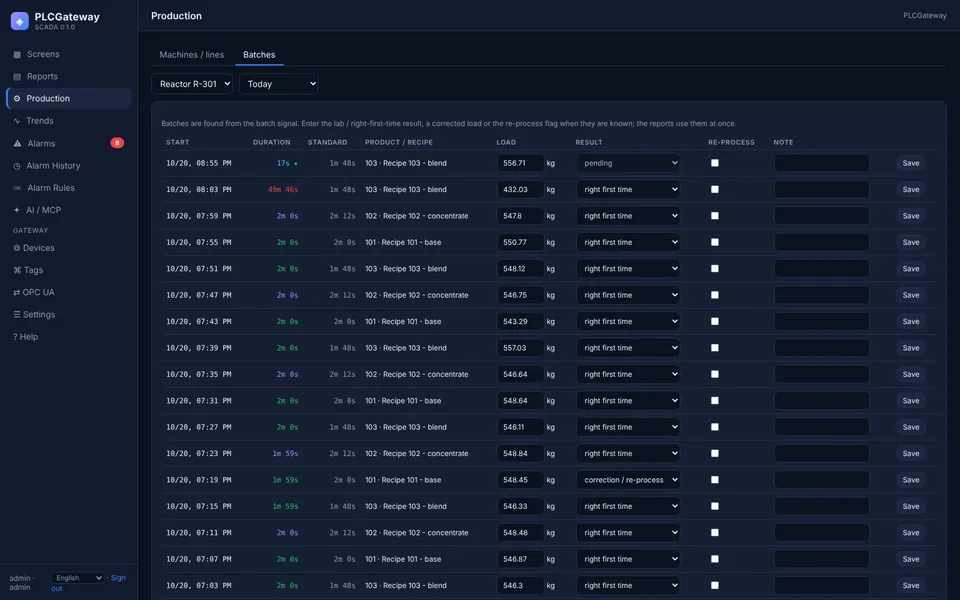Open the Reactor R-301 machine dropdown
The image size is (960, 600).
pyautogui.click(x=192, y=84)
